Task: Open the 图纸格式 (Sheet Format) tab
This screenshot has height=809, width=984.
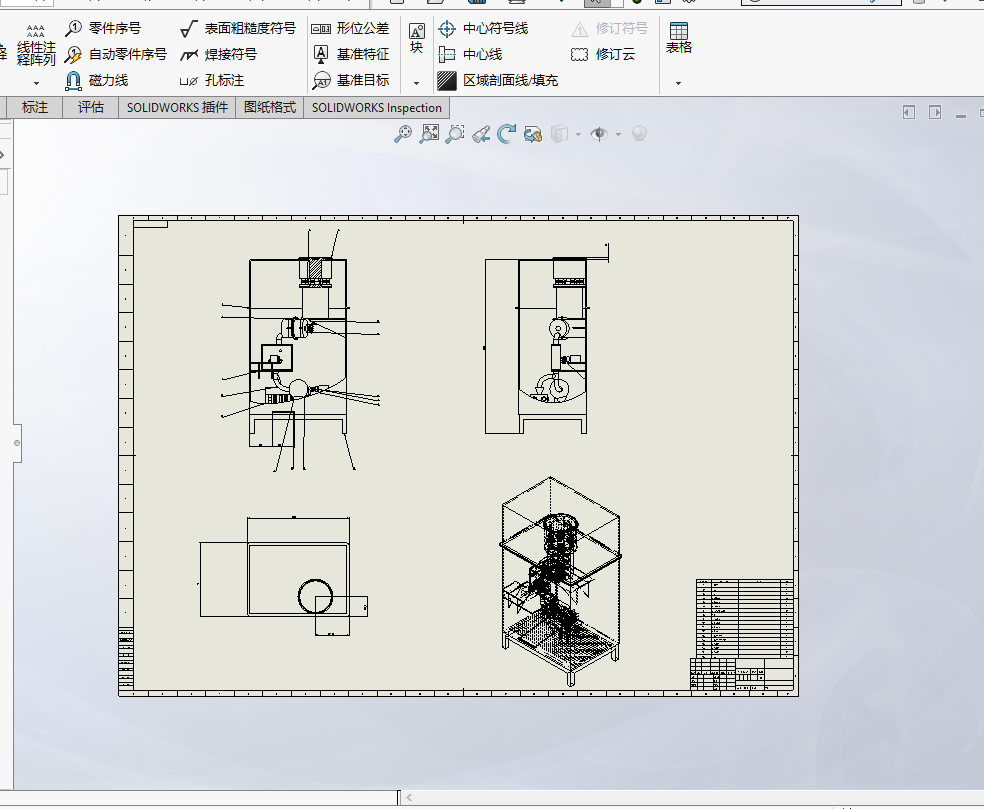Action: (x=270, y=107)
